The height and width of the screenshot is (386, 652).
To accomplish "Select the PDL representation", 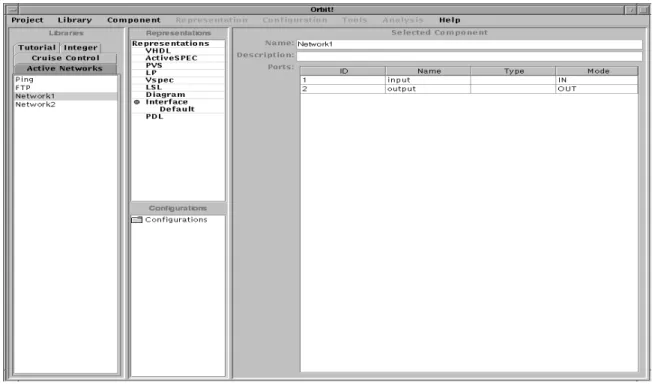I will 154,116.
